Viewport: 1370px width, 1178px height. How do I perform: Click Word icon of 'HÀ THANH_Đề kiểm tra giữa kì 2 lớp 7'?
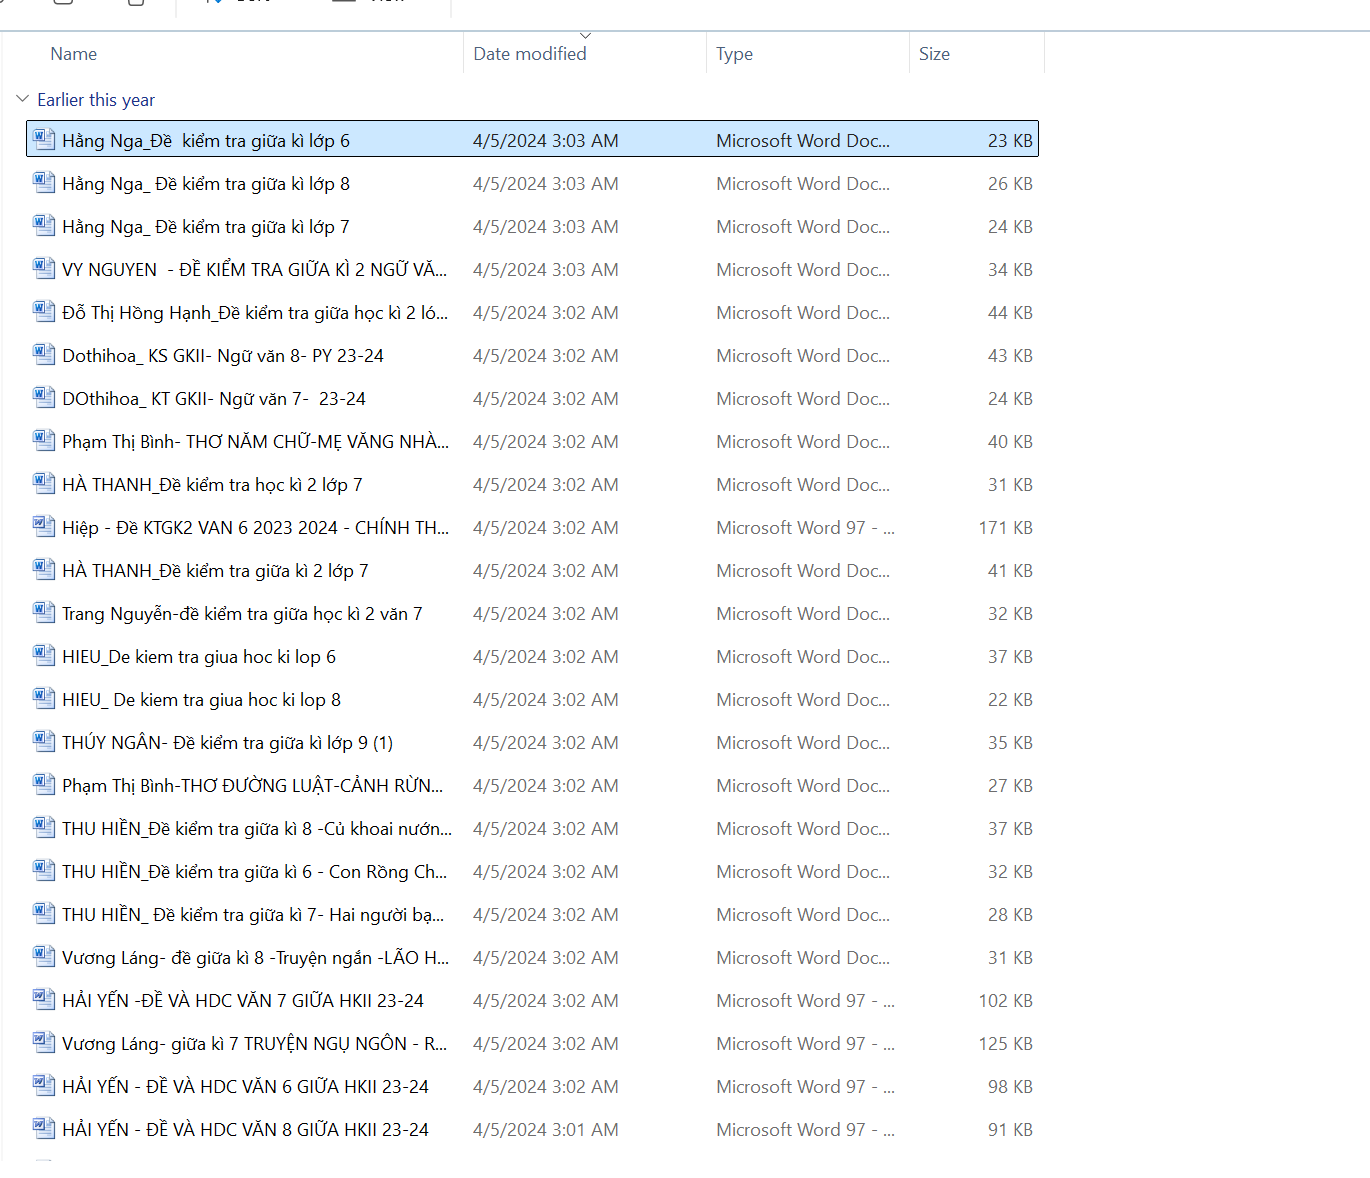[x=44, y=569]
